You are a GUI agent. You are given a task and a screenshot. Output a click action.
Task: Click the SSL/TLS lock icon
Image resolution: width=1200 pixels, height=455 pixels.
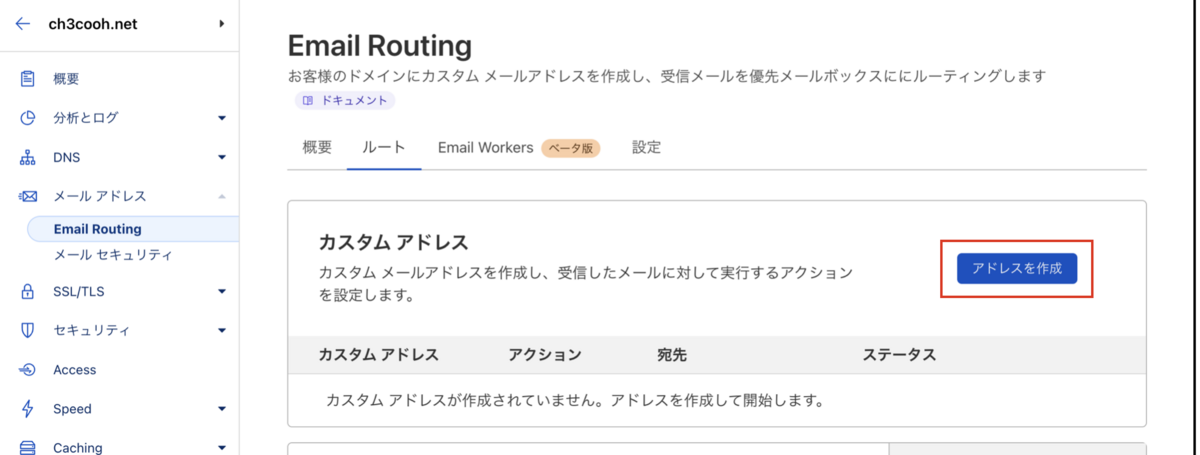pos(28,292)
